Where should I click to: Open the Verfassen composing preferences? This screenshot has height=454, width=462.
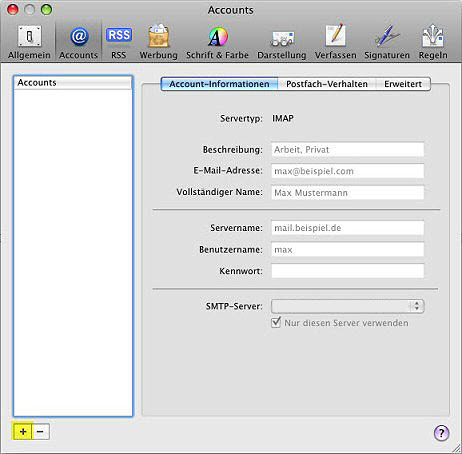[x=335, y=41]
